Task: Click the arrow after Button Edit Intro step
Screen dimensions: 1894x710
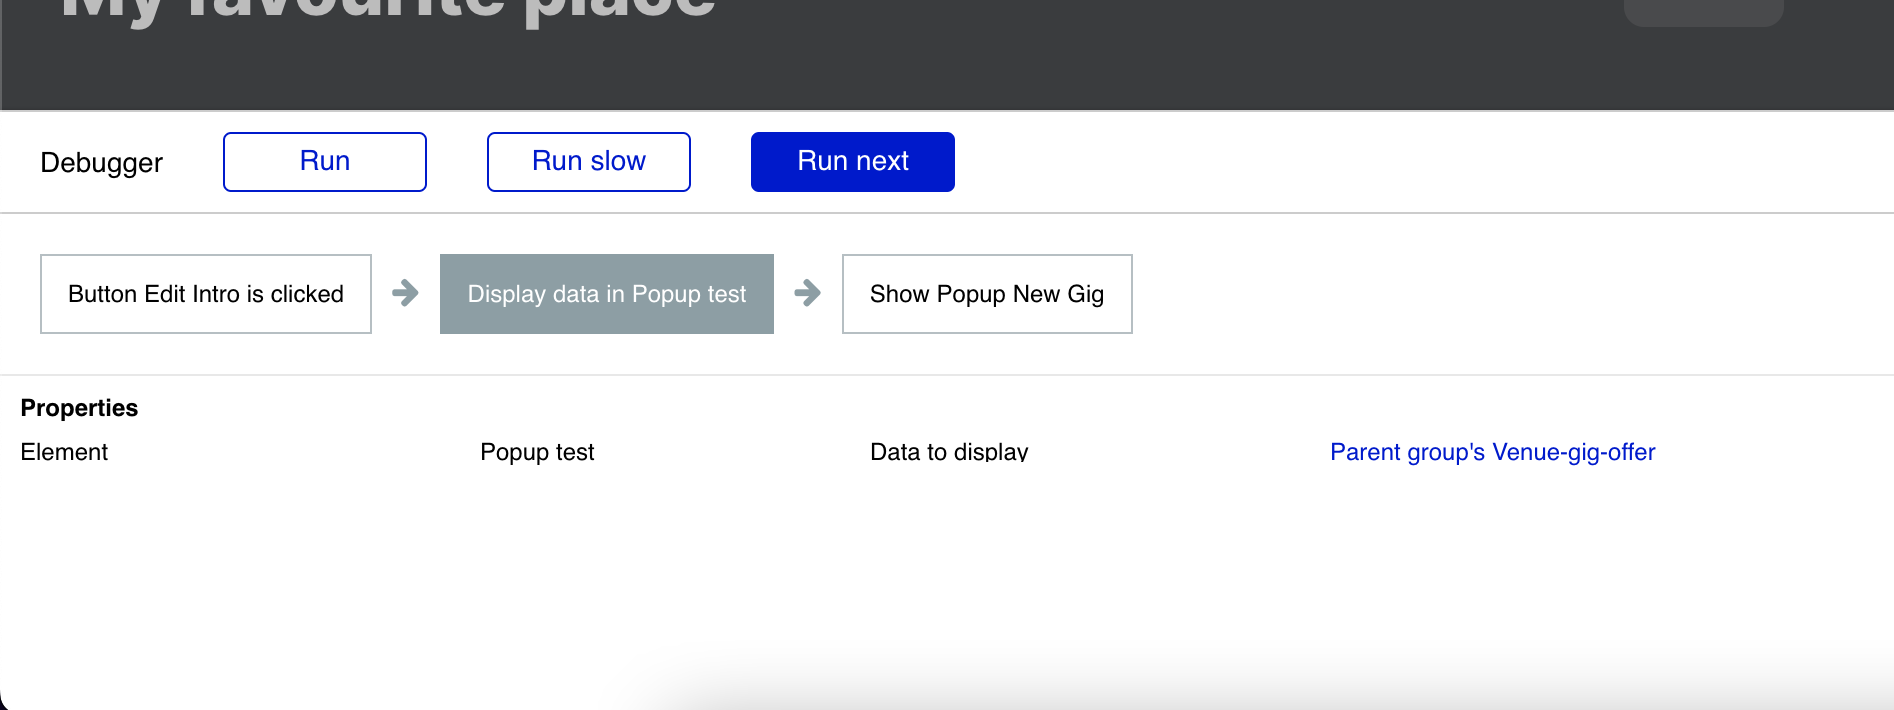Action: coord(405,293)
